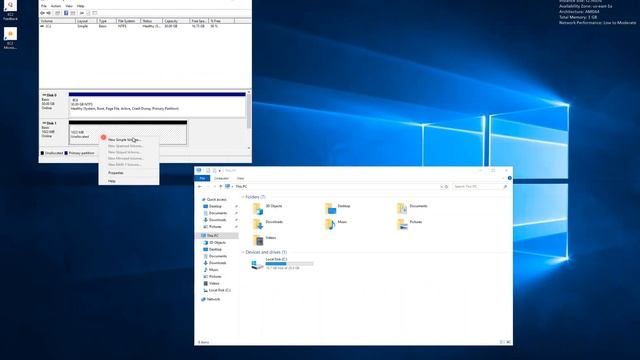This screenshot has width=640, height=360.
Task: Select Videos folder in main pane
Action: coord(264,240)
